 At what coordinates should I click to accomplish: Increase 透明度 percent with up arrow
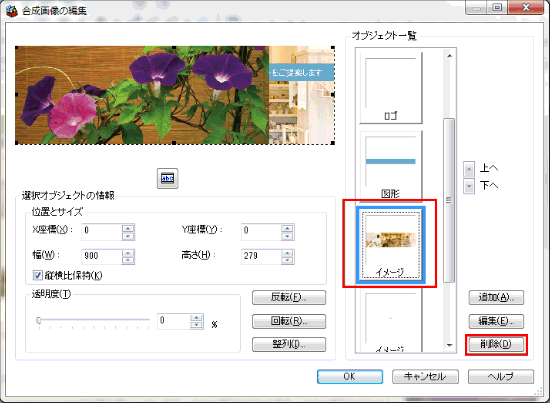(196, 318)
